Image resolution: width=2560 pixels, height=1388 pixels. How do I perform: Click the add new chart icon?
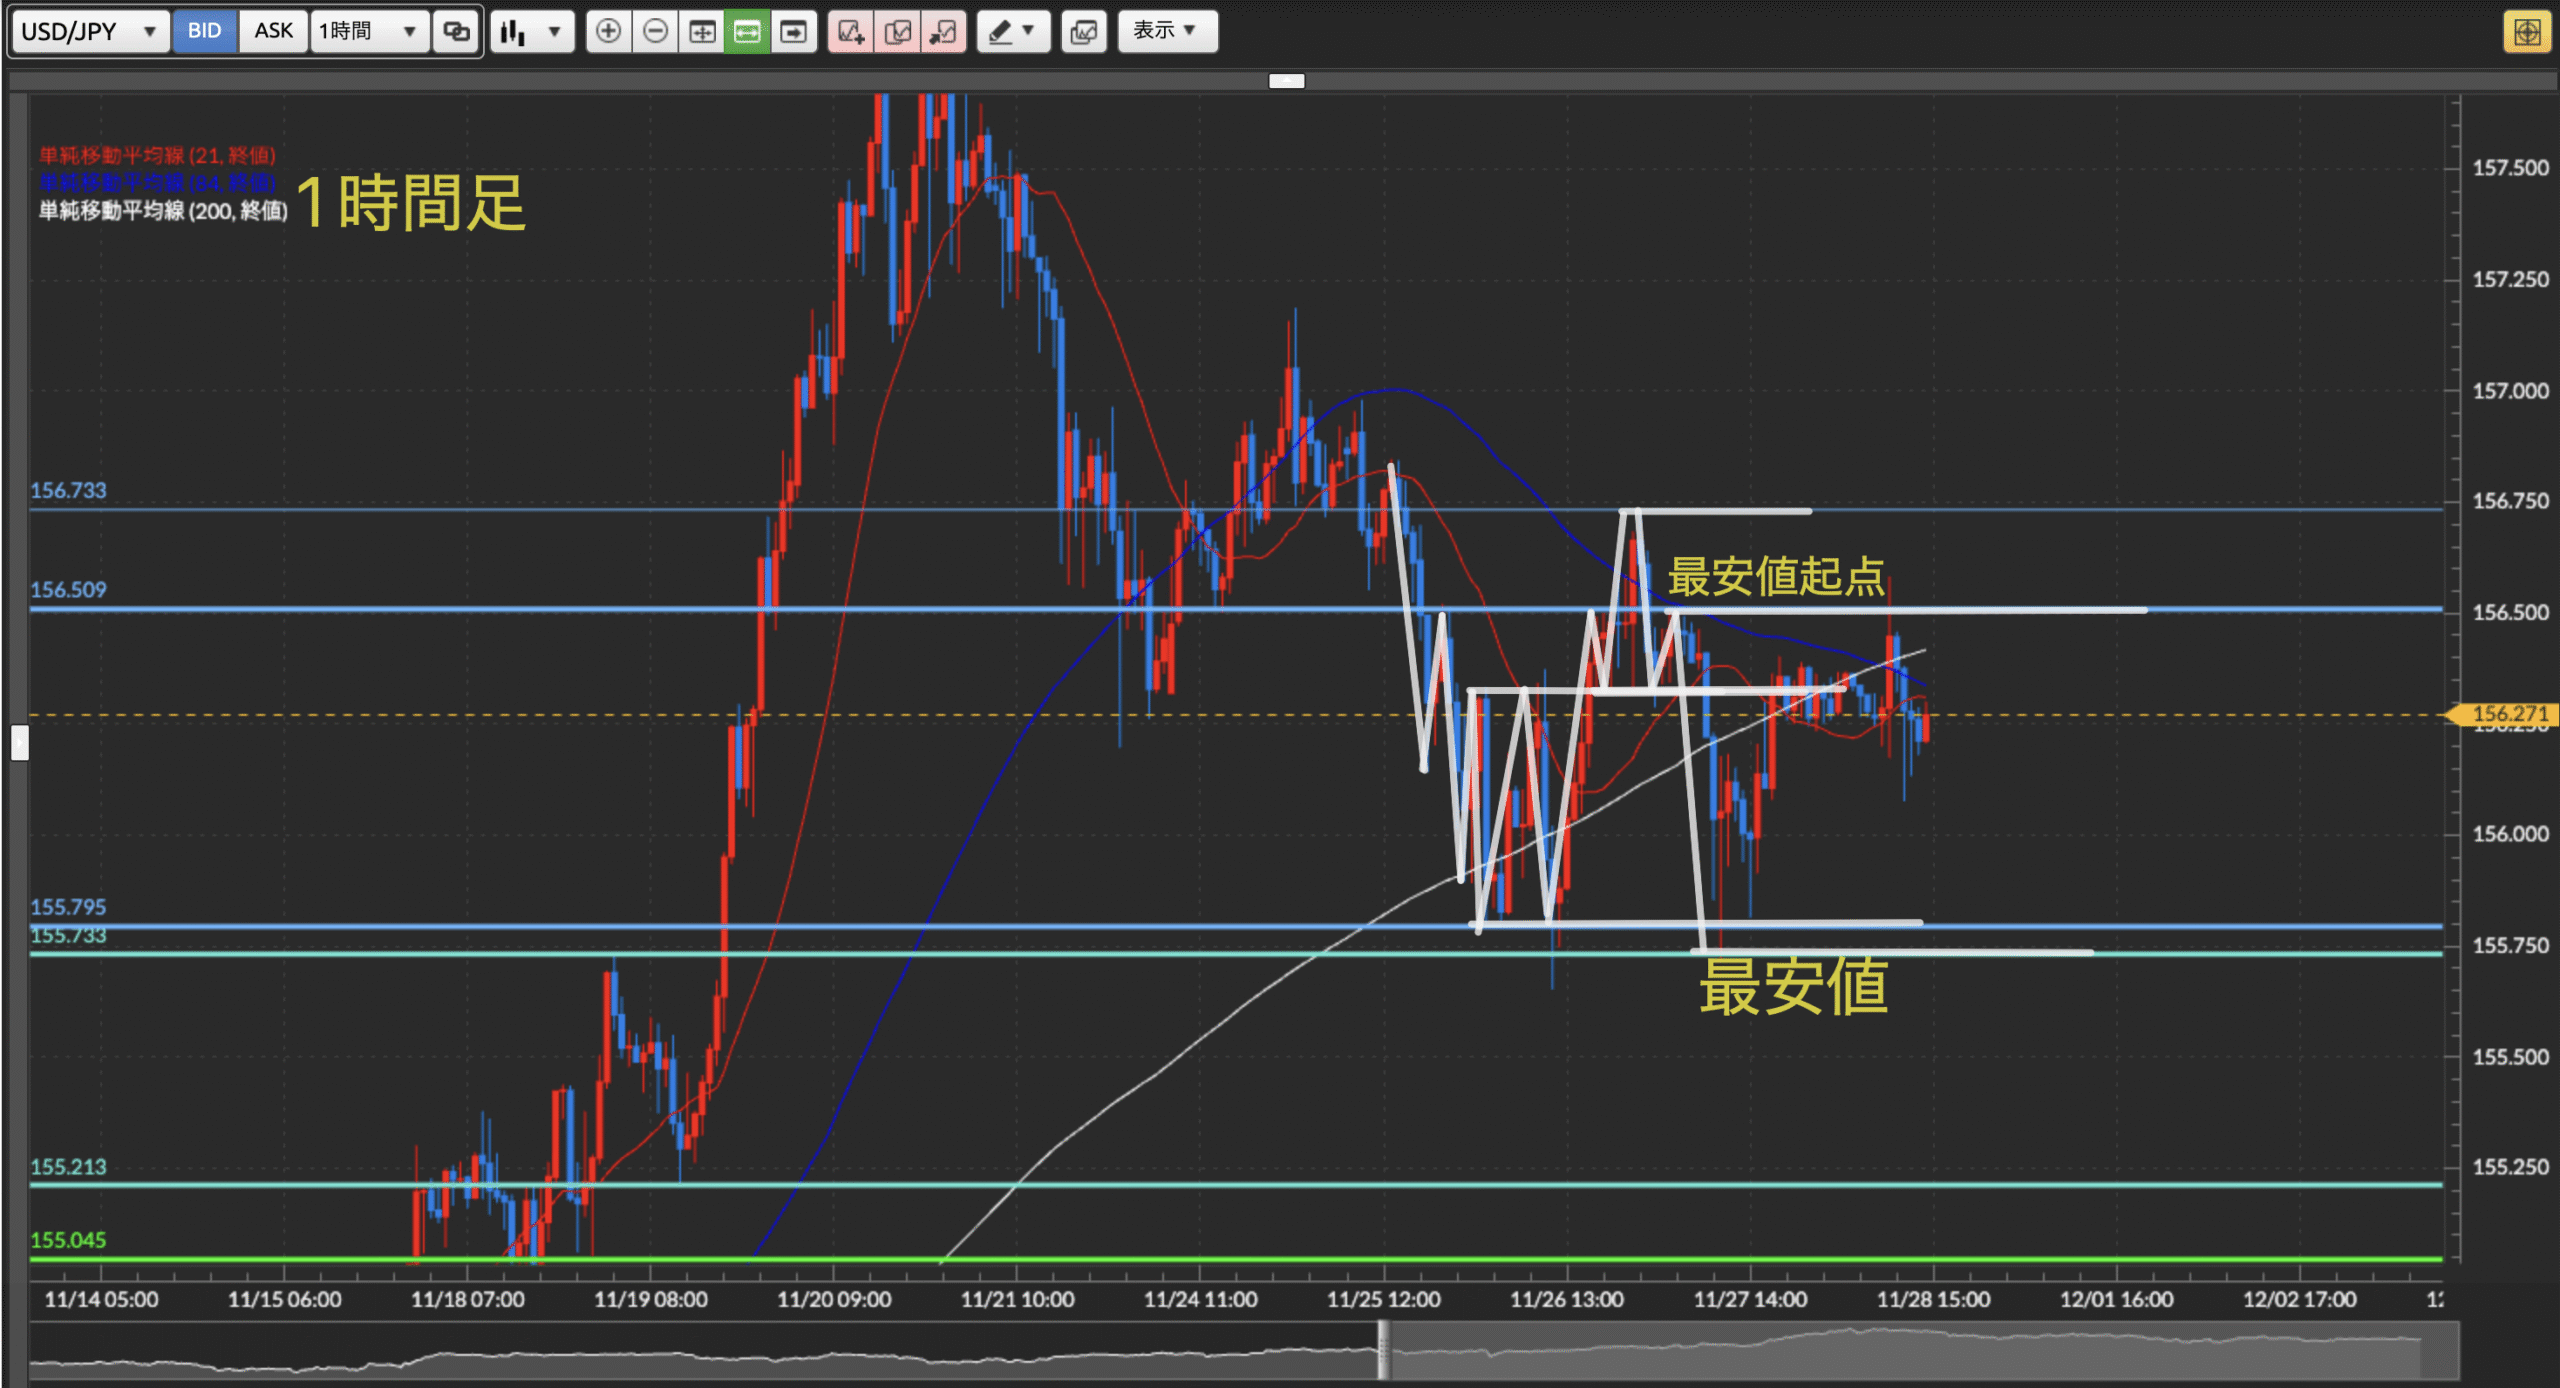coord(851,31)
